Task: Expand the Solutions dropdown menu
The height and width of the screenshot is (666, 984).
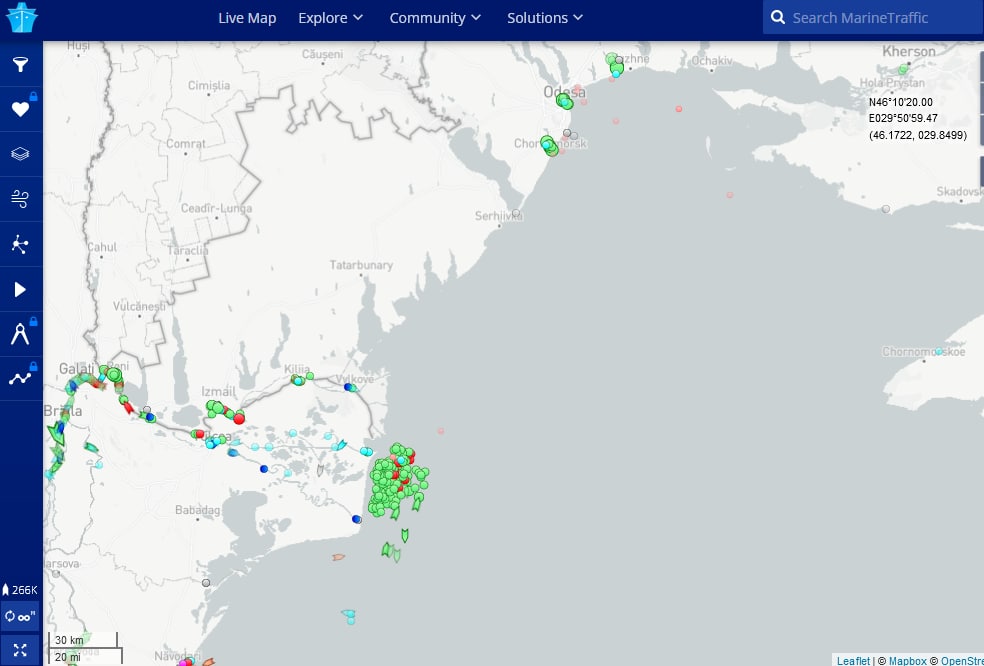Action: pyautogui.click(x=545, y=18)
